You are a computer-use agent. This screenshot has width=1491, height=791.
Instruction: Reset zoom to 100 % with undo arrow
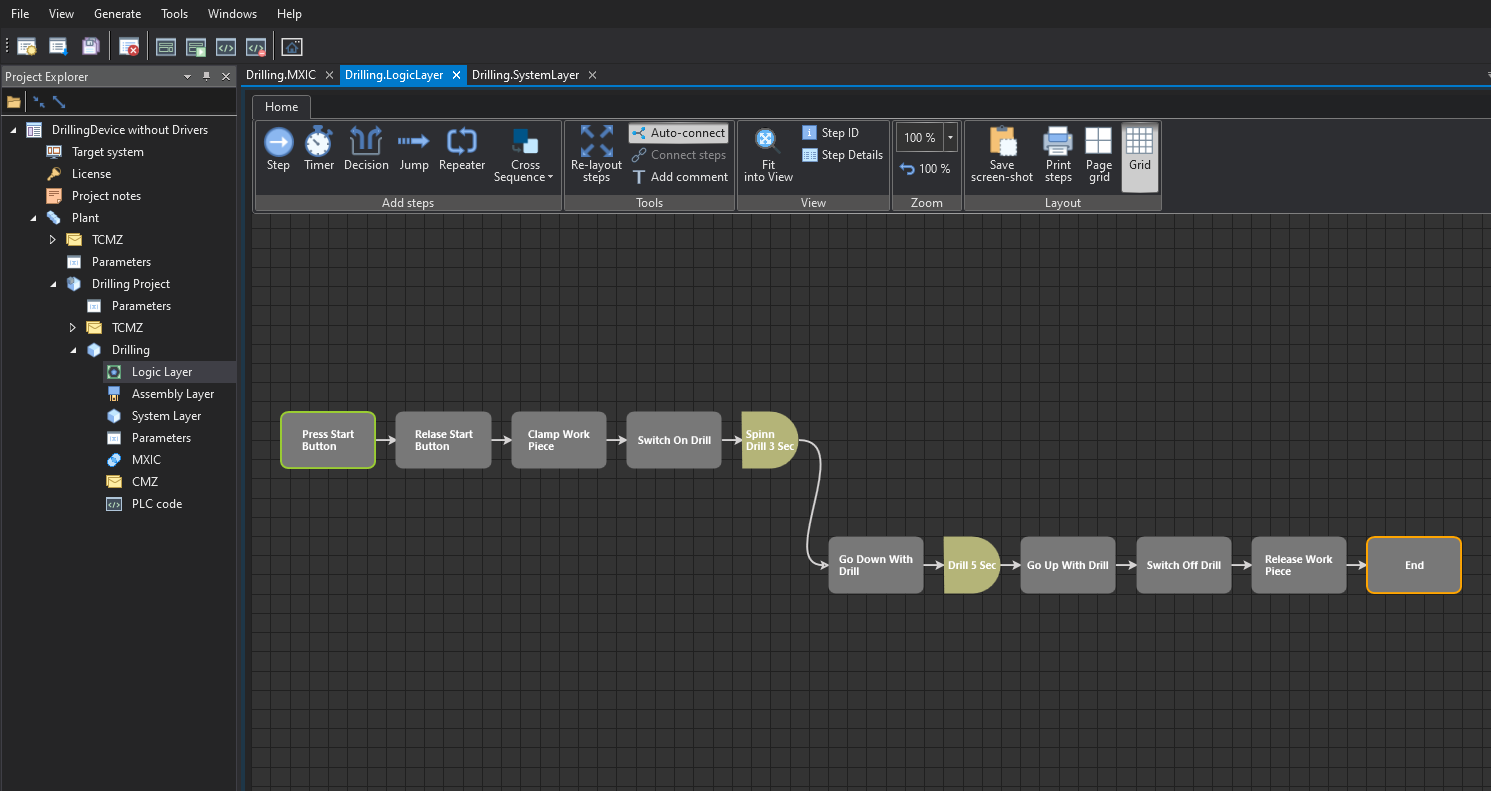tap(925, 169)
